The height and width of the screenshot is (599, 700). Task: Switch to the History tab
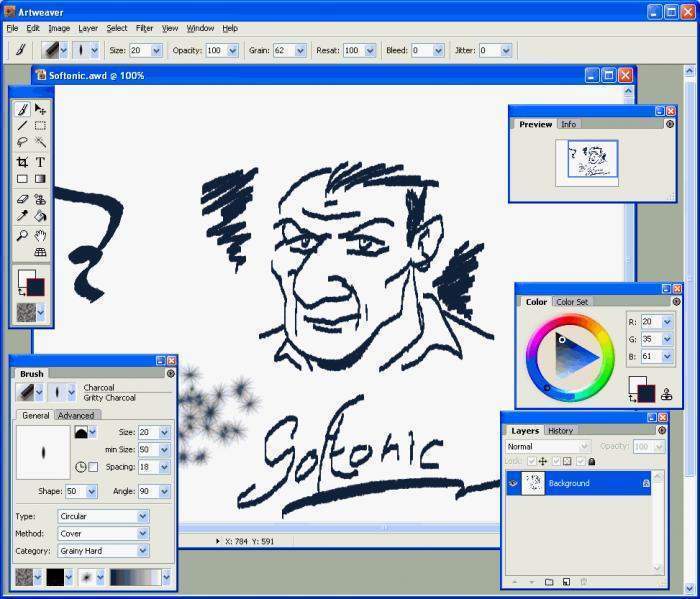point(560,431)
